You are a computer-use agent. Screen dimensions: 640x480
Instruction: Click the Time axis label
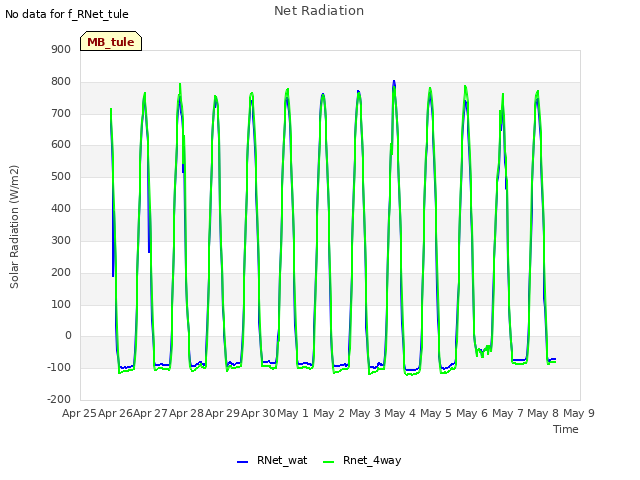[566, 429]
